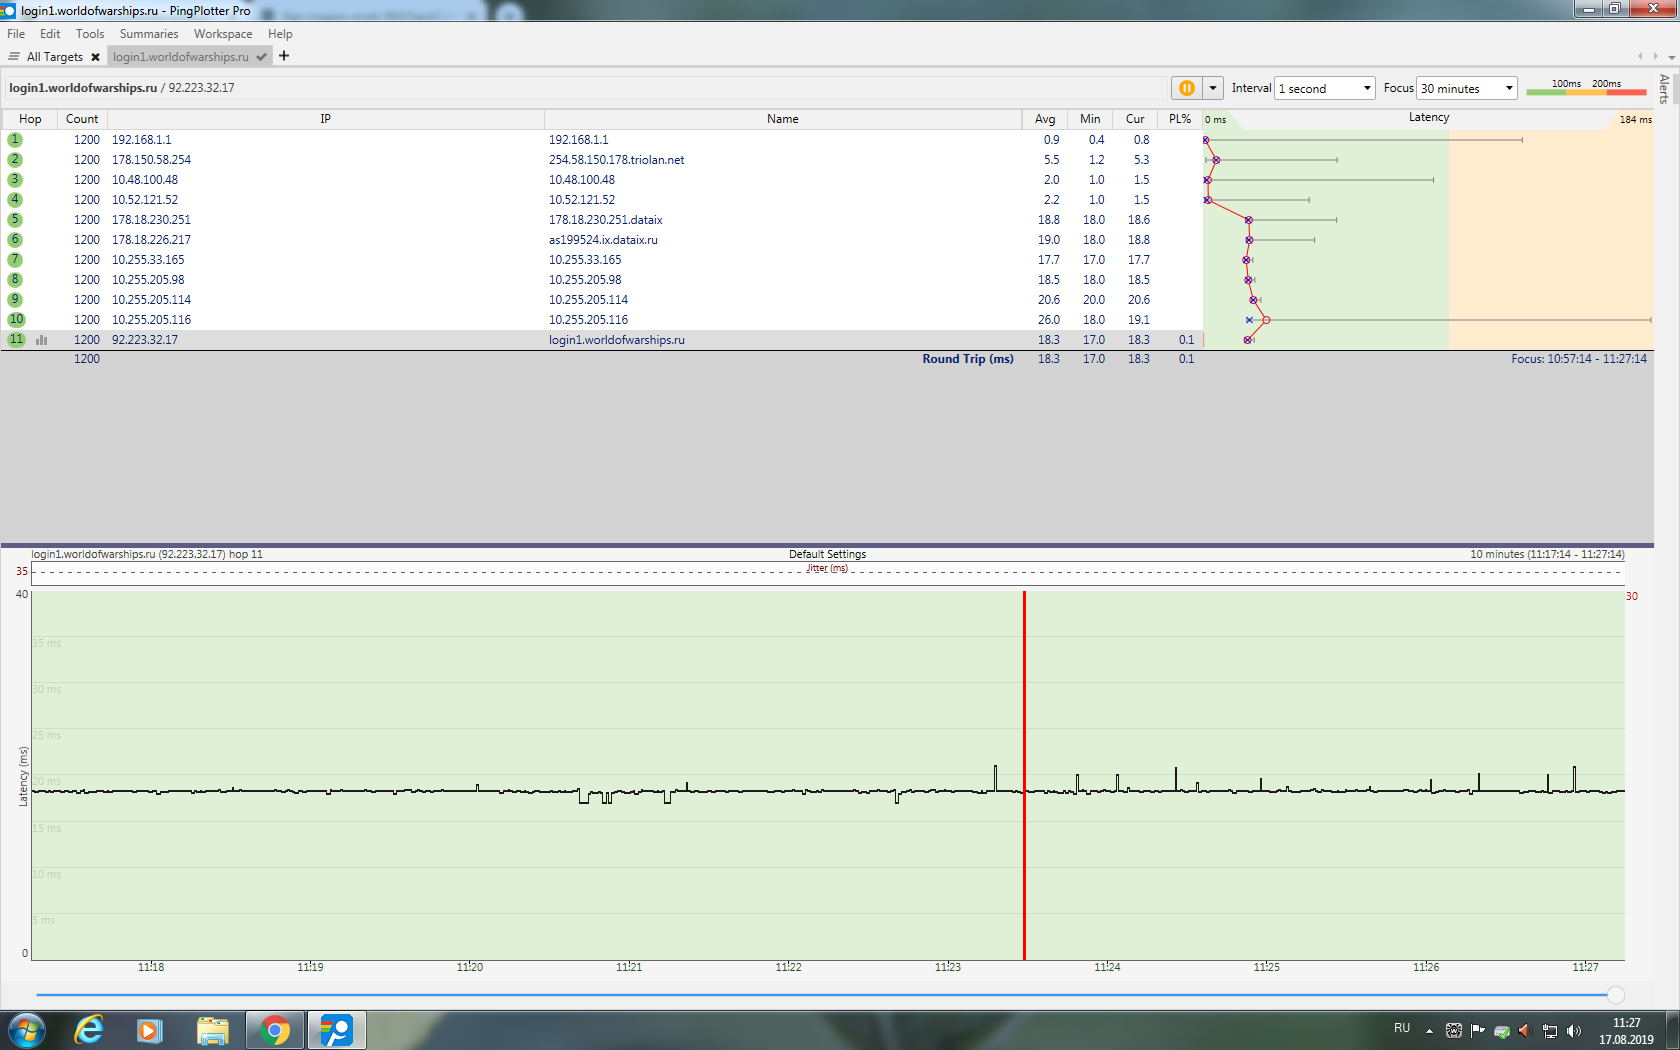Sort by the Avg column header

(x=1045, y=119)
